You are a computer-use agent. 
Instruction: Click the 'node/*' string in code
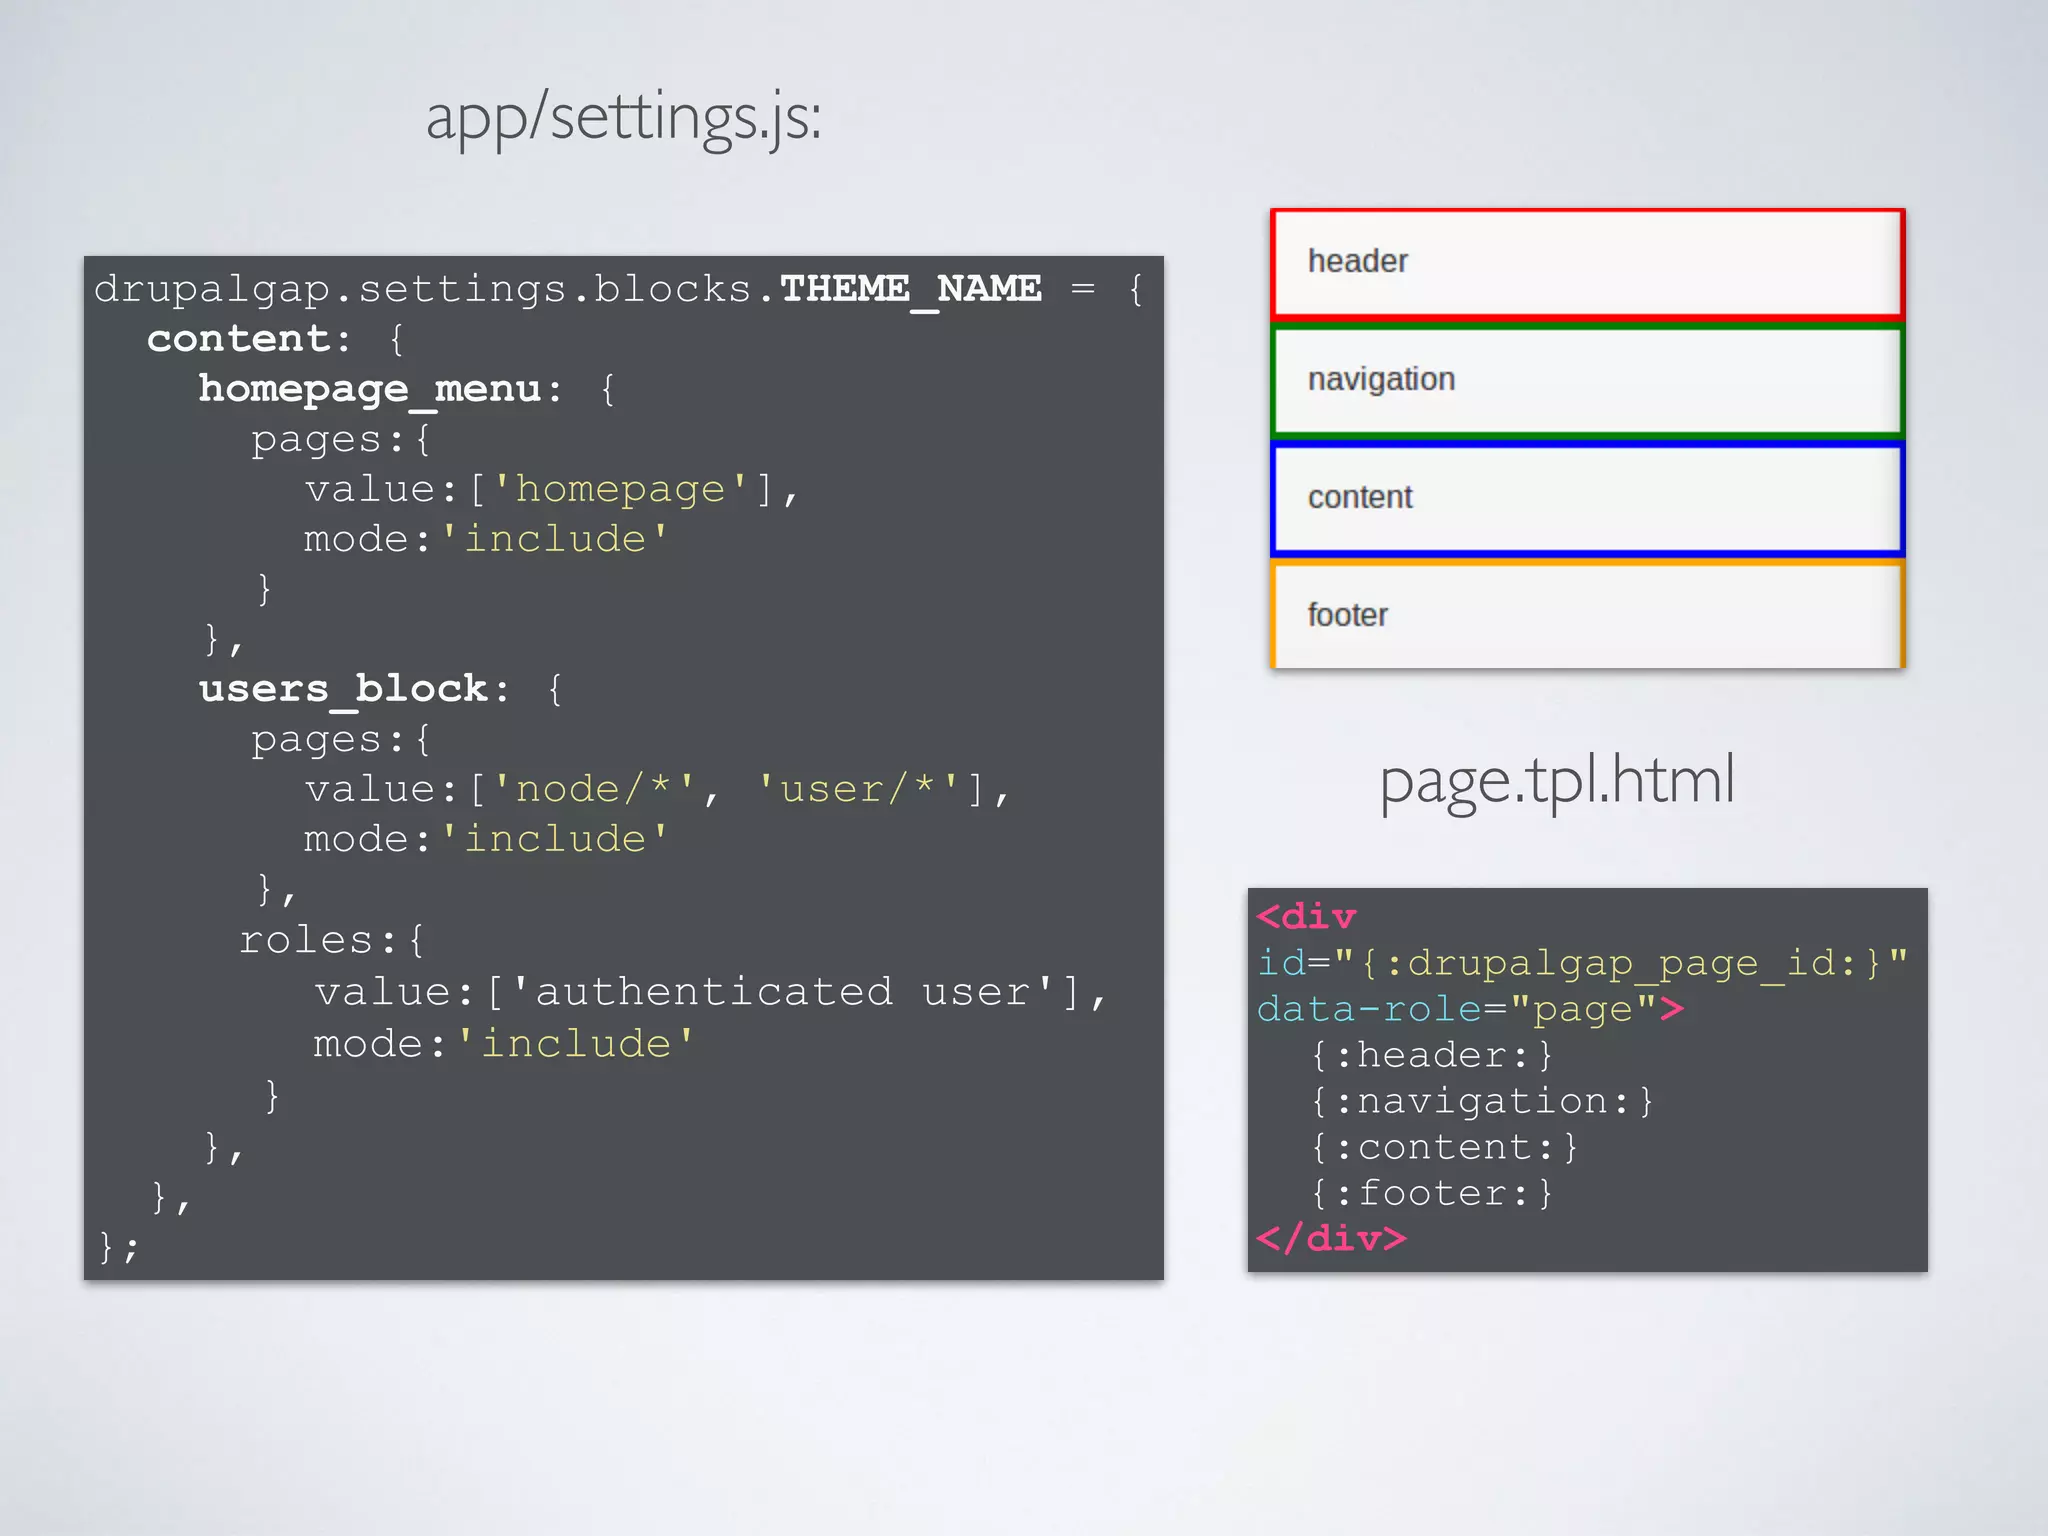[594, 789]
